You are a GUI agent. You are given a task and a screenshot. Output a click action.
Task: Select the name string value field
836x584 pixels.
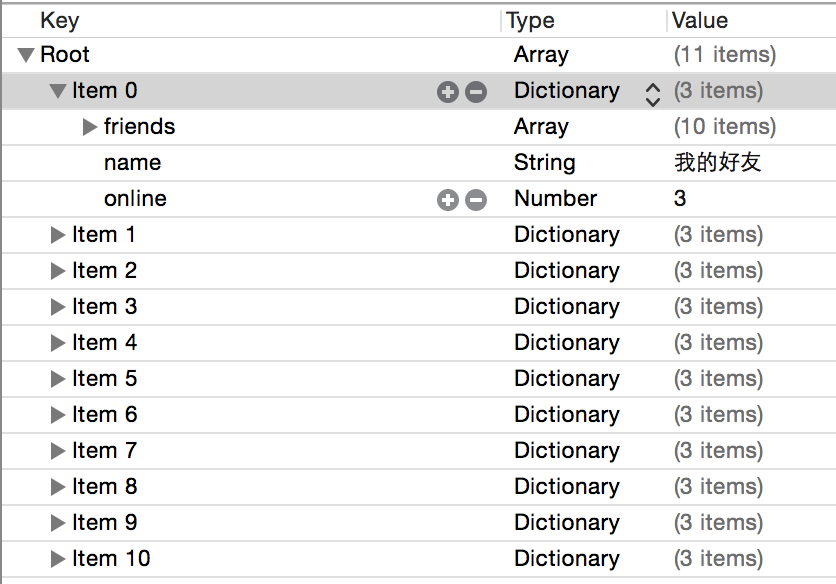[x=718, y=163]
